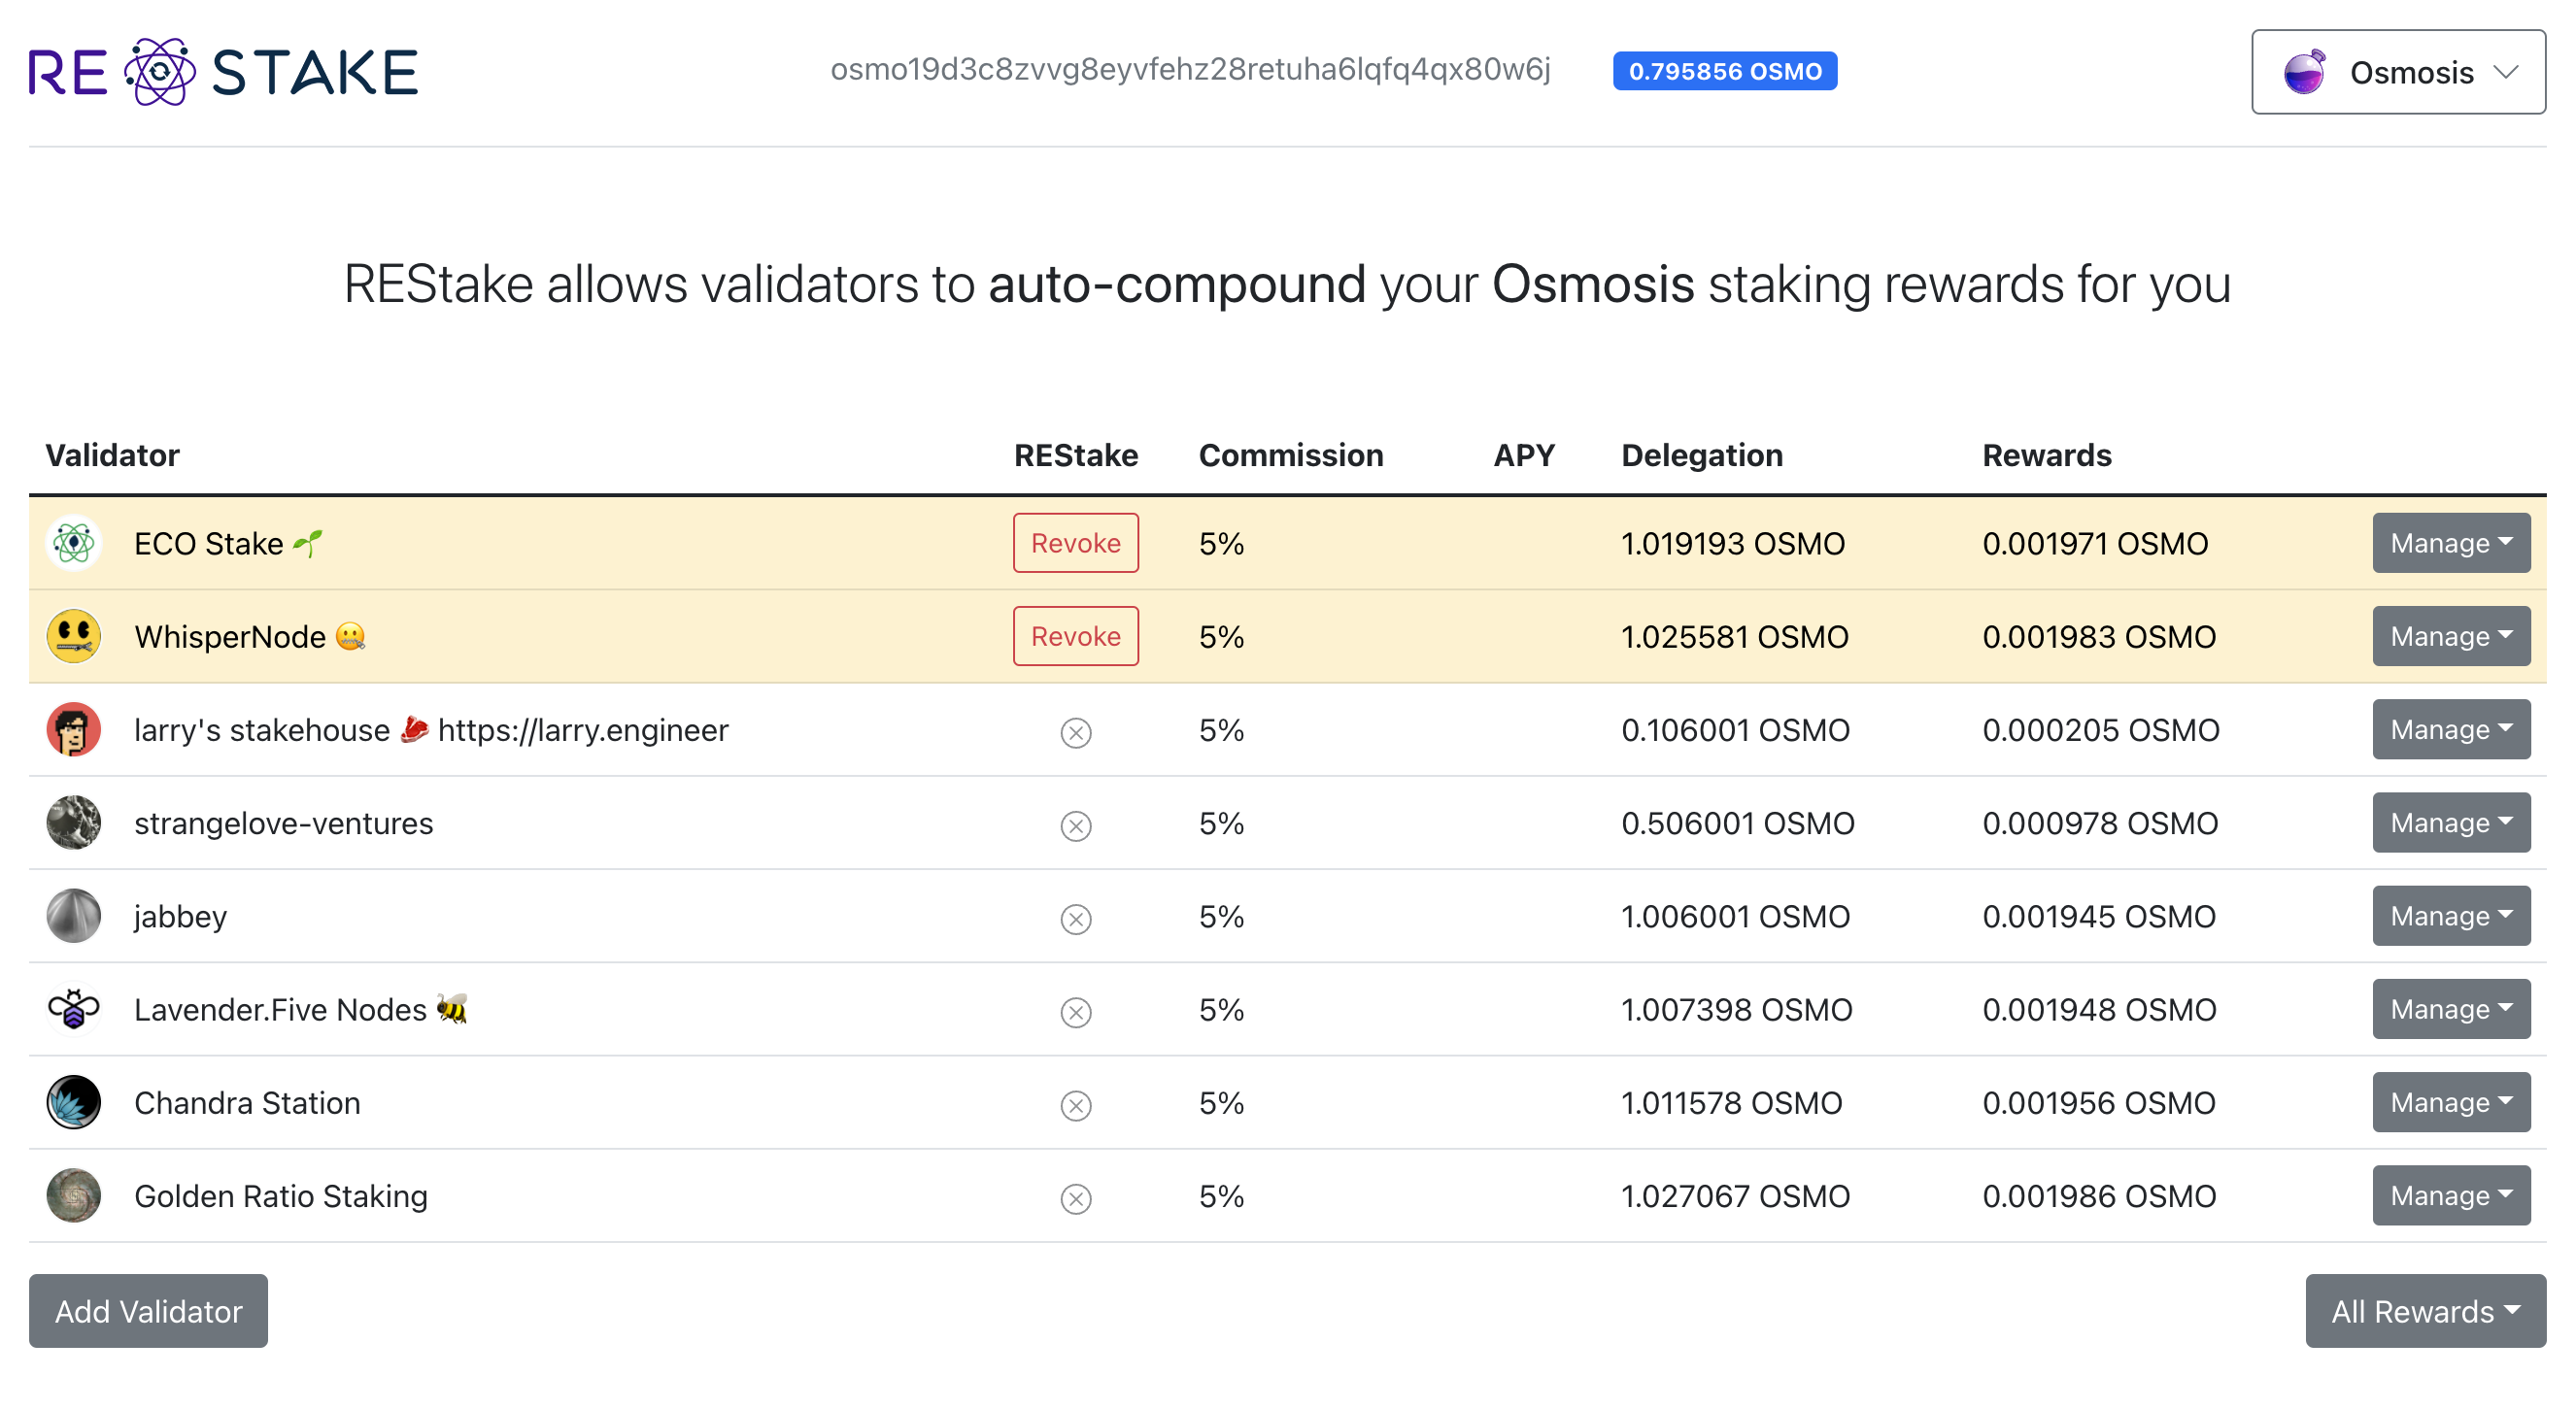Click WhisperNode zipper-face avatar
The image size is (2576, 1410).
coord(74,636)
